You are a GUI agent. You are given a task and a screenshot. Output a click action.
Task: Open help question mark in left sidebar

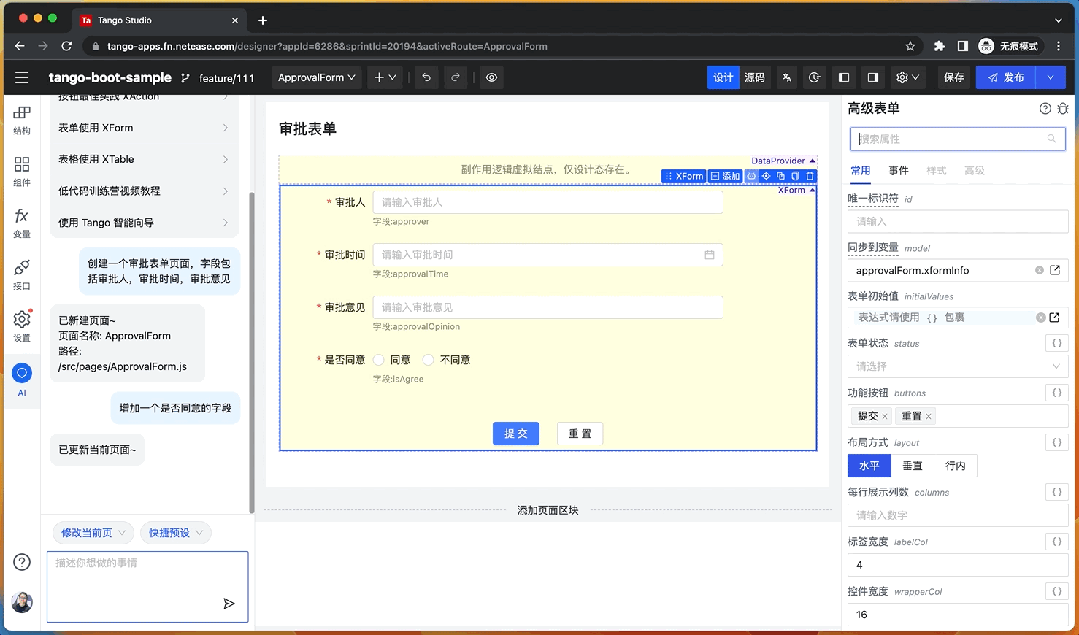tap(22, 562)
